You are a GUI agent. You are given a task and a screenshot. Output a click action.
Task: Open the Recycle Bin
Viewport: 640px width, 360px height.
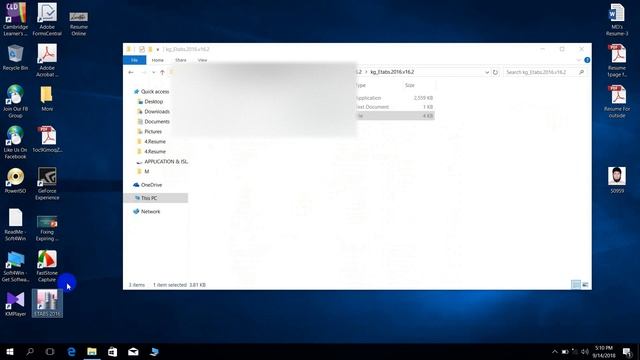click(16, 58)
